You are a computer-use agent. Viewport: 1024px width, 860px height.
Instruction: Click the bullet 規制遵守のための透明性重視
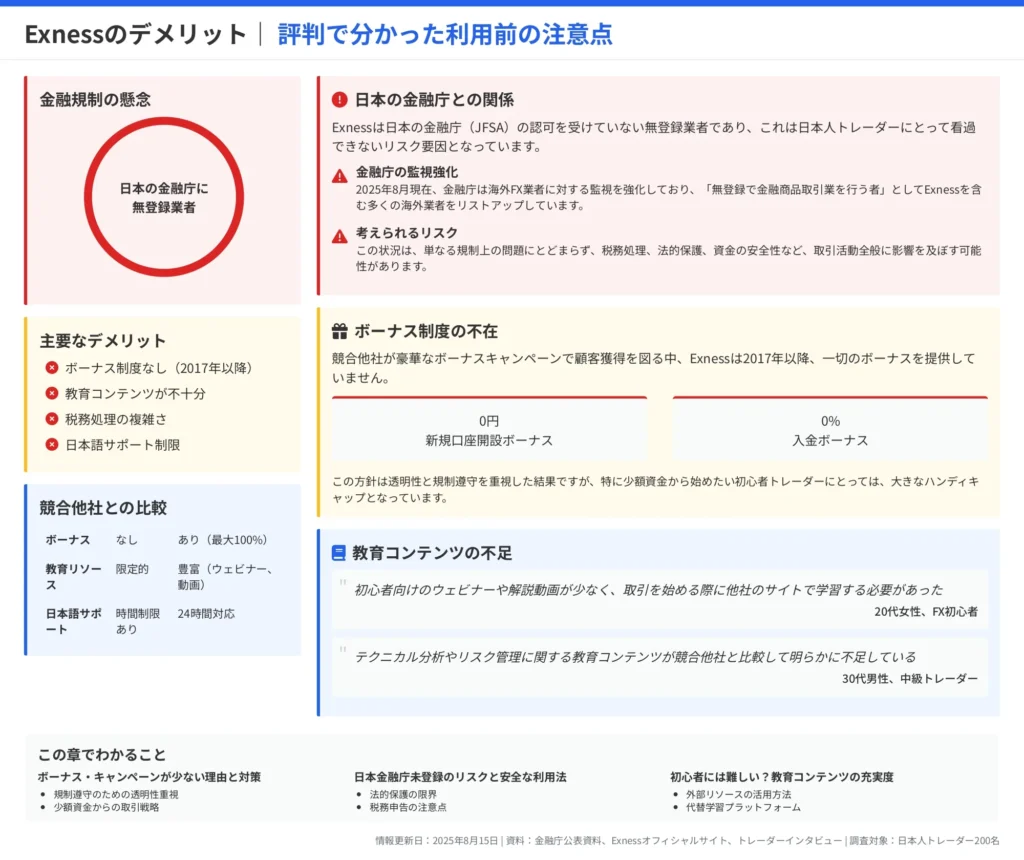(x=116, y=795)
